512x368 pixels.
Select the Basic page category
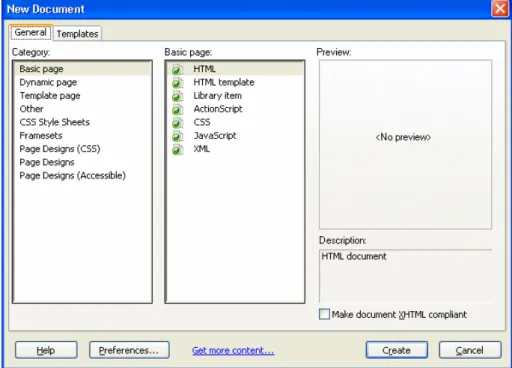[82, 69]
